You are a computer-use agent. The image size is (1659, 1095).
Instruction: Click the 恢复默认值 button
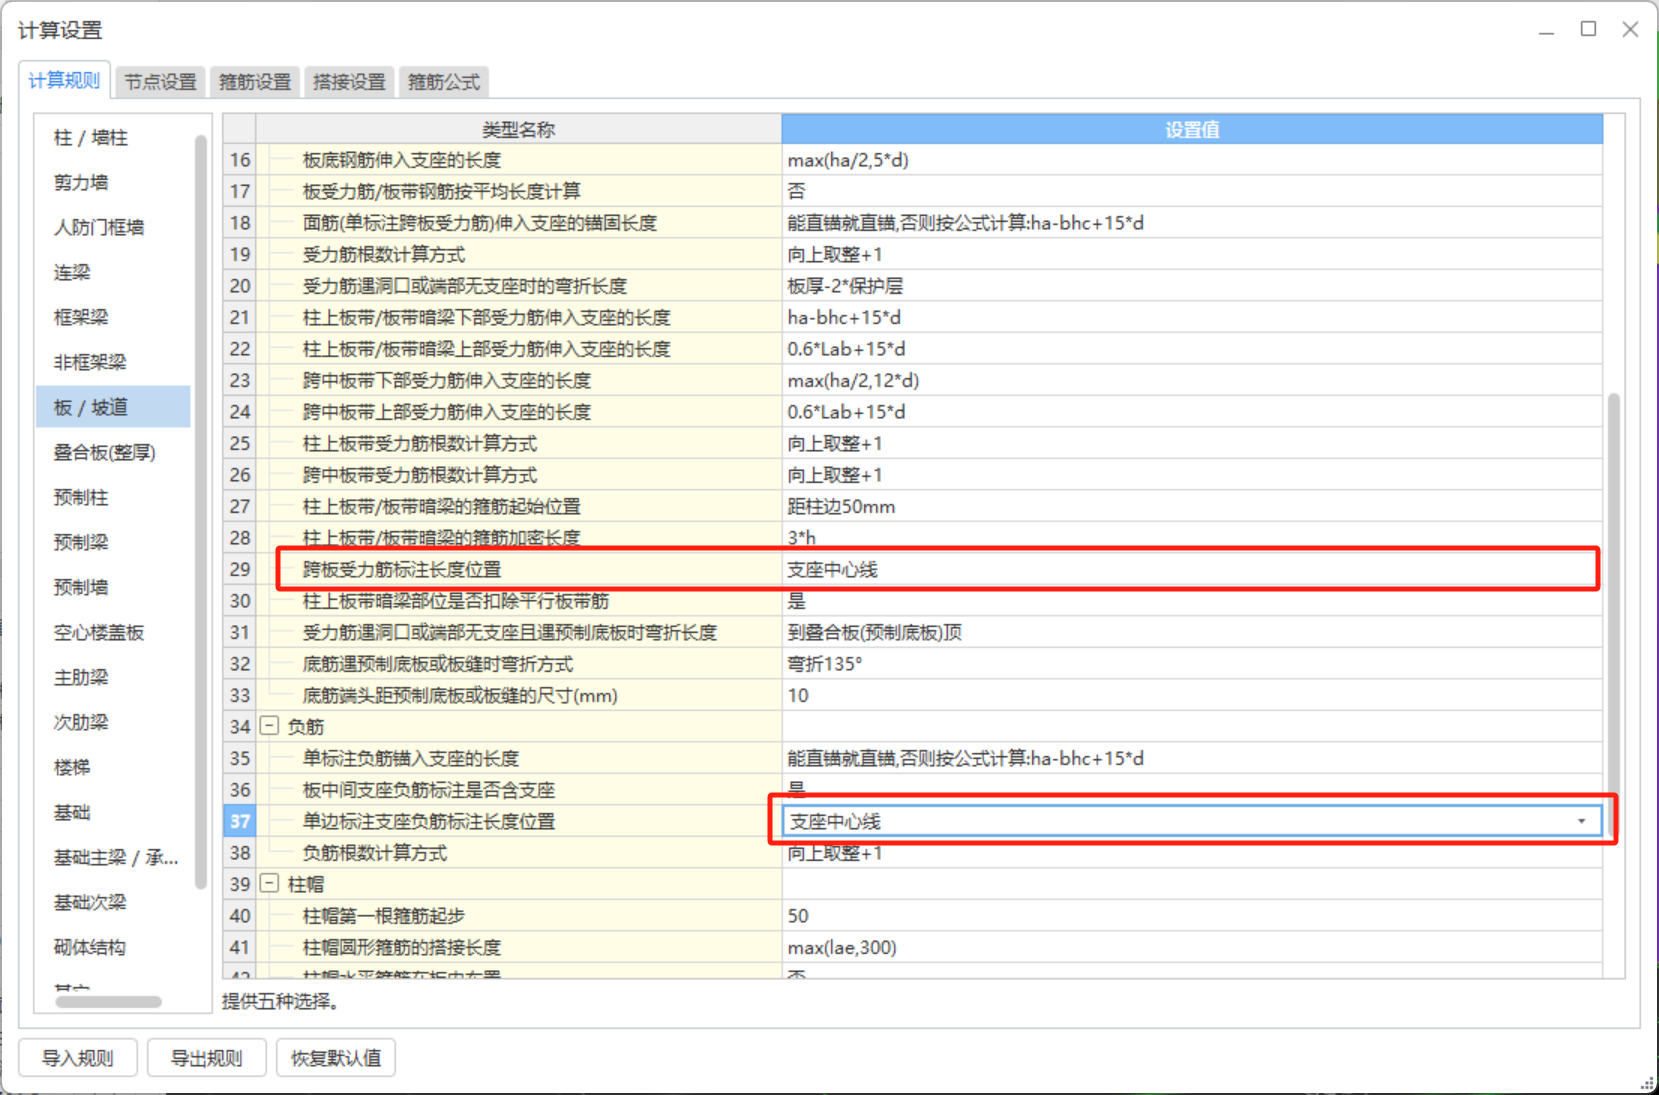(x=336, y=1058)
